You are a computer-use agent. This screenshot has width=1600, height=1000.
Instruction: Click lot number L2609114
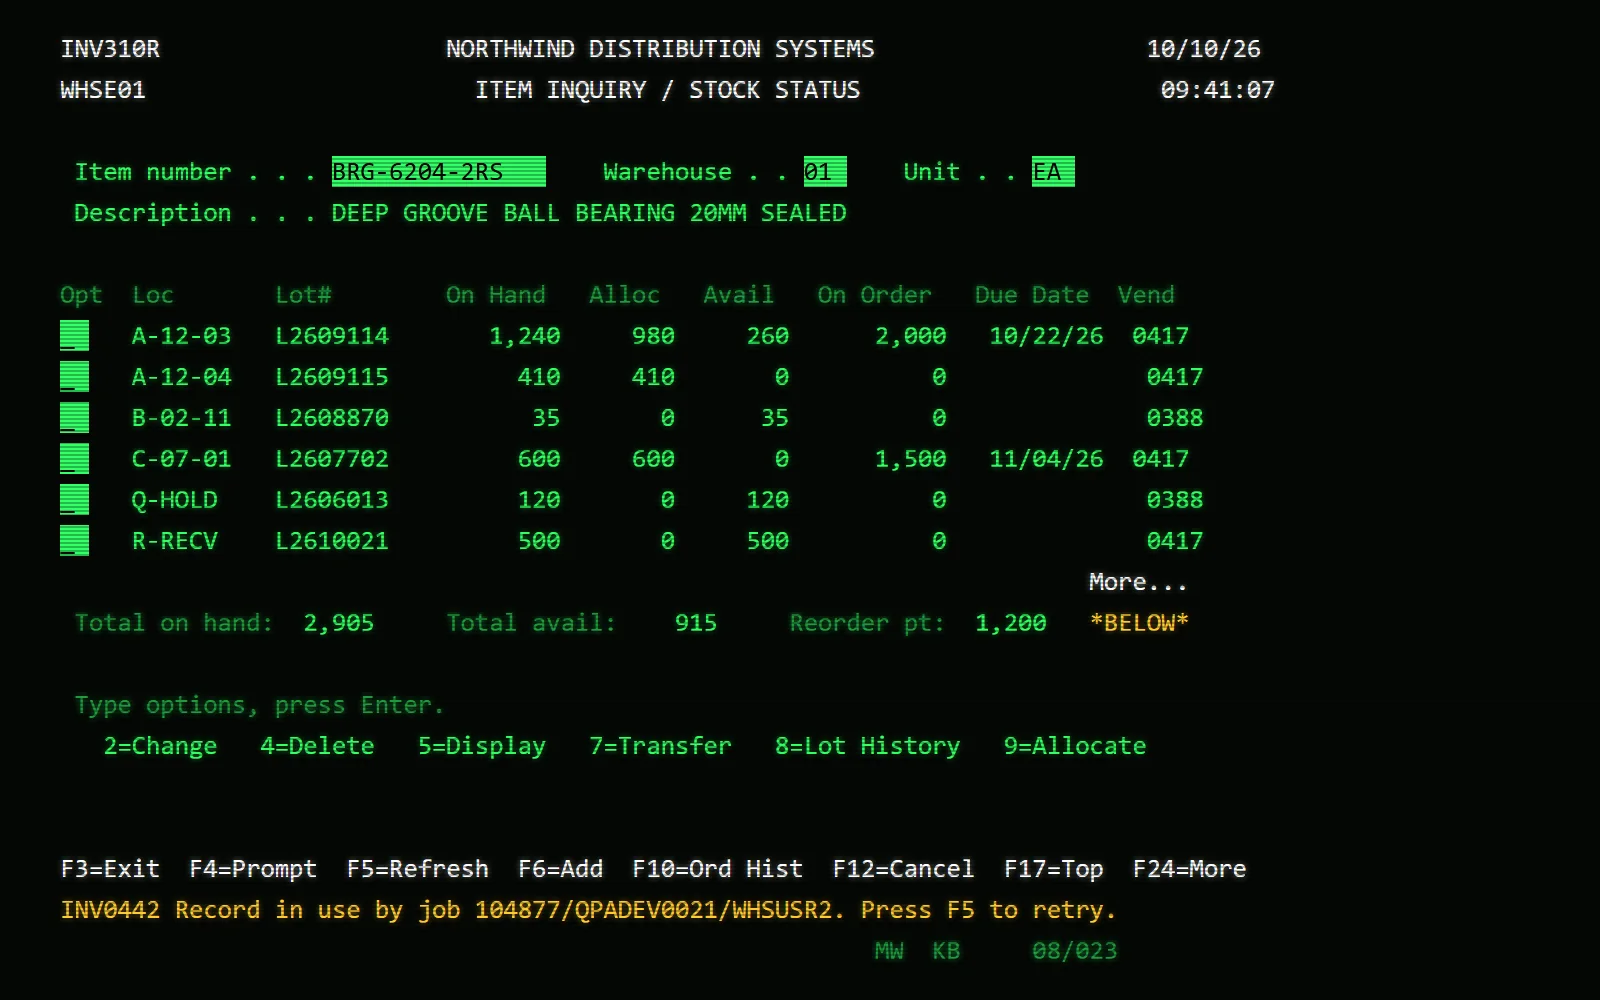[332, 336]
